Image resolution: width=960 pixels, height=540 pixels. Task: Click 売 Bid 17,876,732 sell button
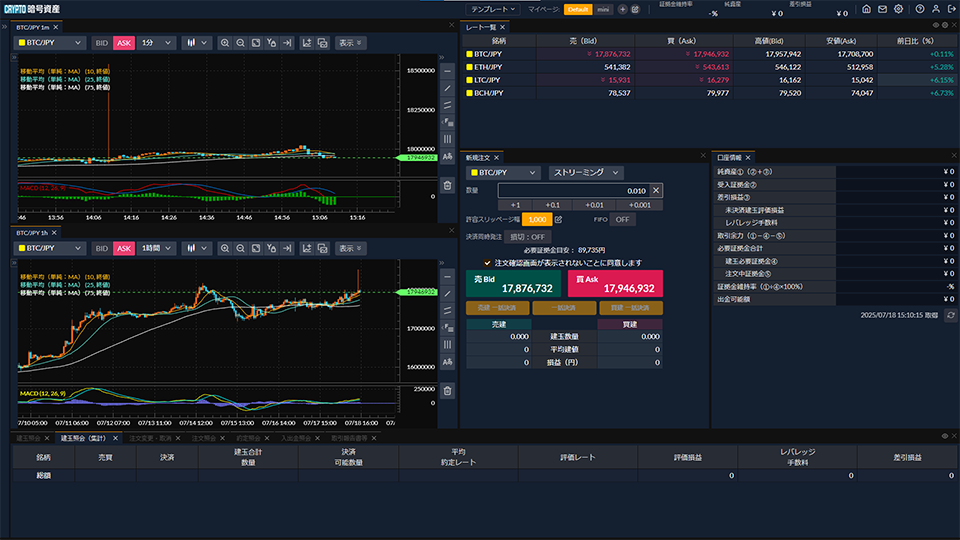[x=513, y=283]
